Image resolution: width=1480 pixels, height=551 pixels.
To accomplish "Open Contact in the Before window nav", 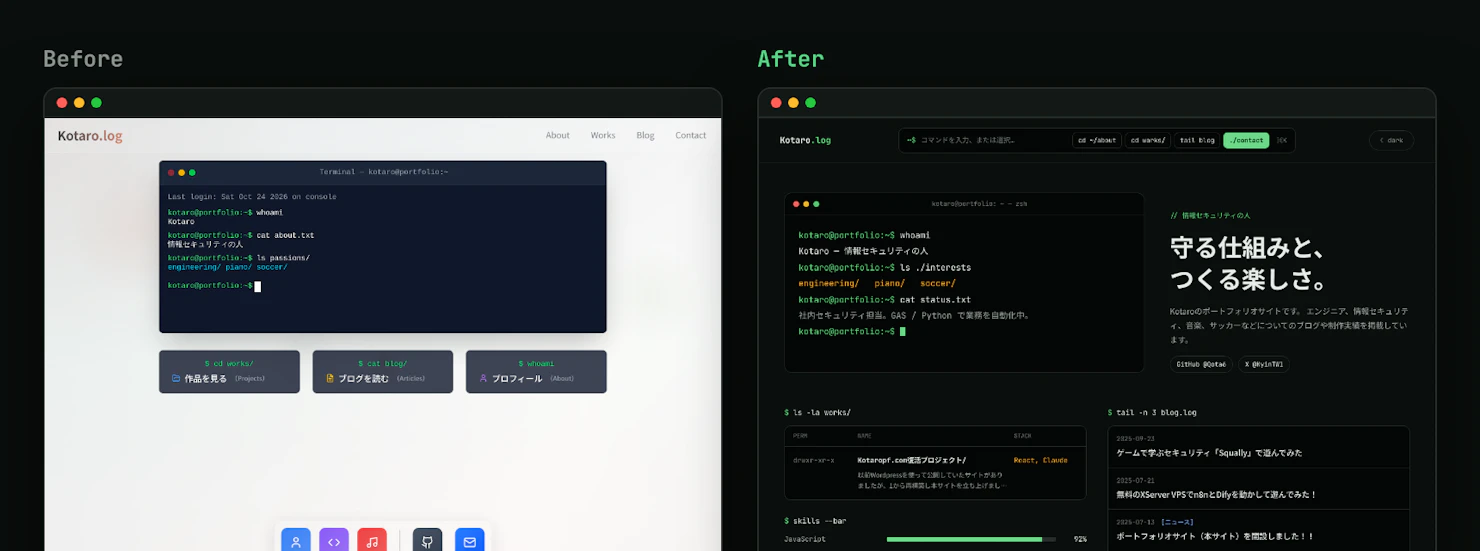I will [691, 135].
